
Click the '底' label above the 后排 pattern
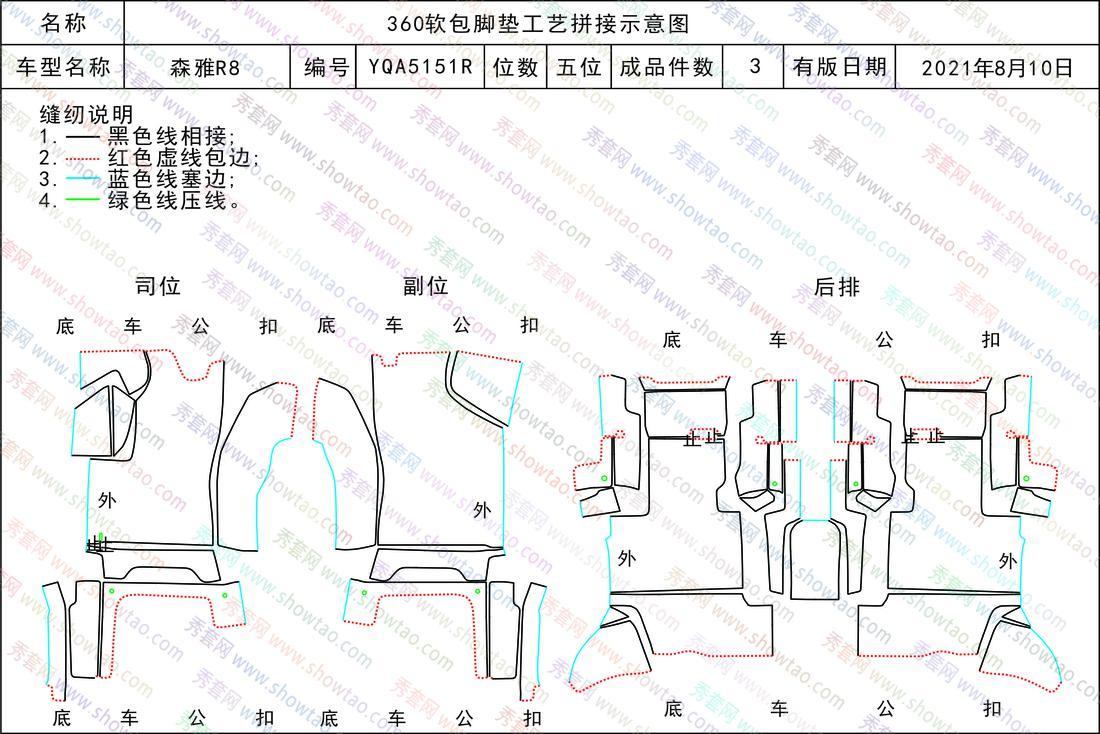click(671, 340)
